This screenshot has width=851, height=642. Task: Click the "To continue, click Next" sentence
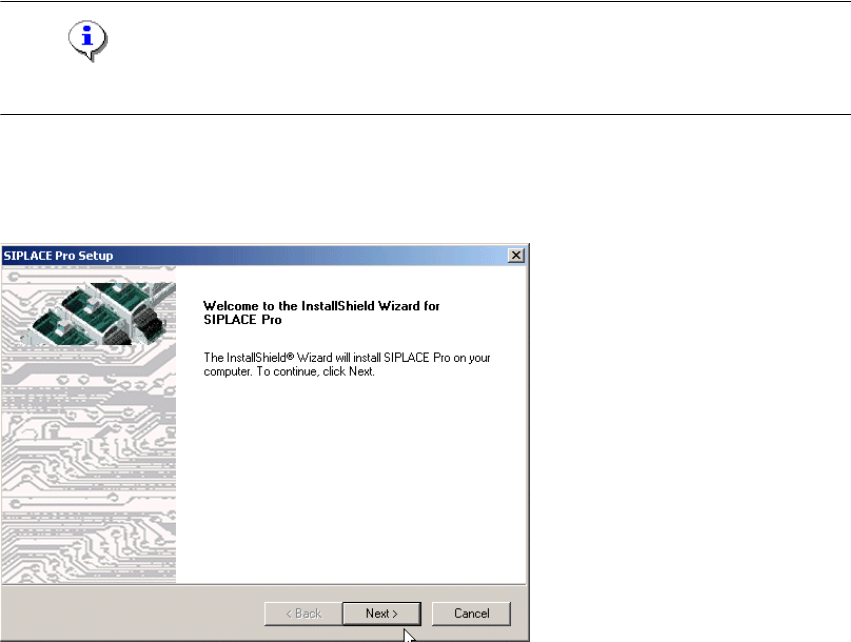(315, 372)
